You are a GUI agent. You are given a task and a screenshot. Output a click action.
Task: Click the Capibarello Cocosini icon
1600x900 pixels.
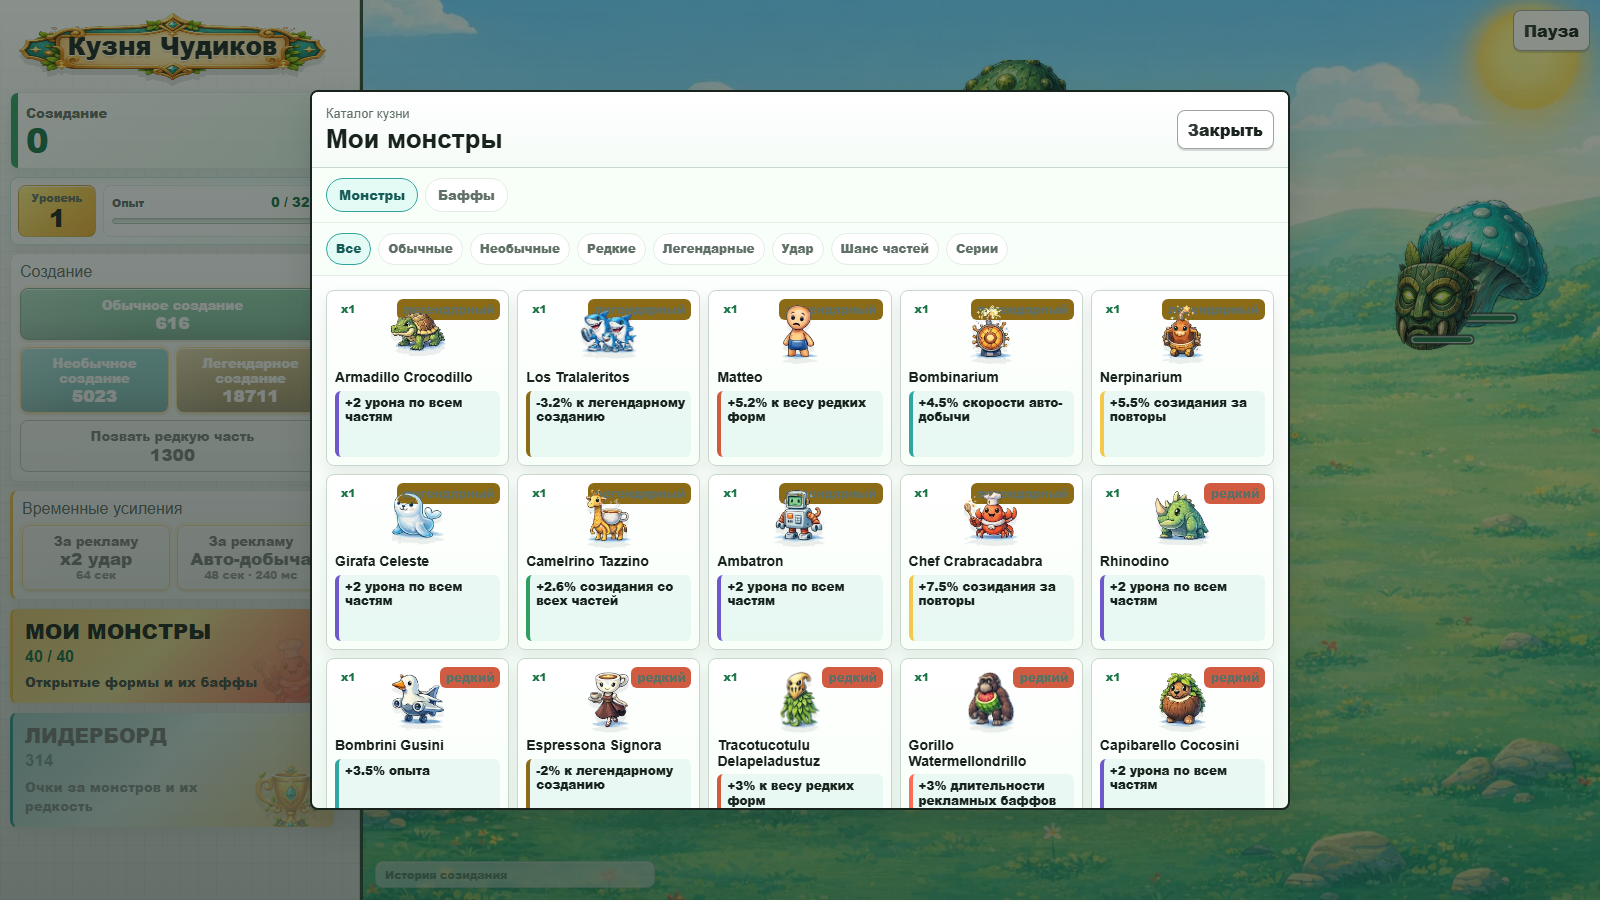pyautogui.click(x=1182, y=700)
